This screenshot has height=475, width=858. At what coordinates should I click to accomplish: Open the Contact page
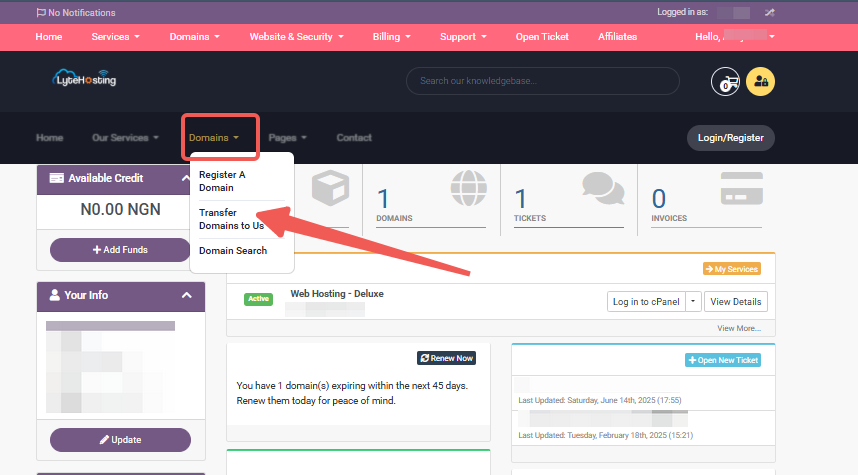click(353, 138)
